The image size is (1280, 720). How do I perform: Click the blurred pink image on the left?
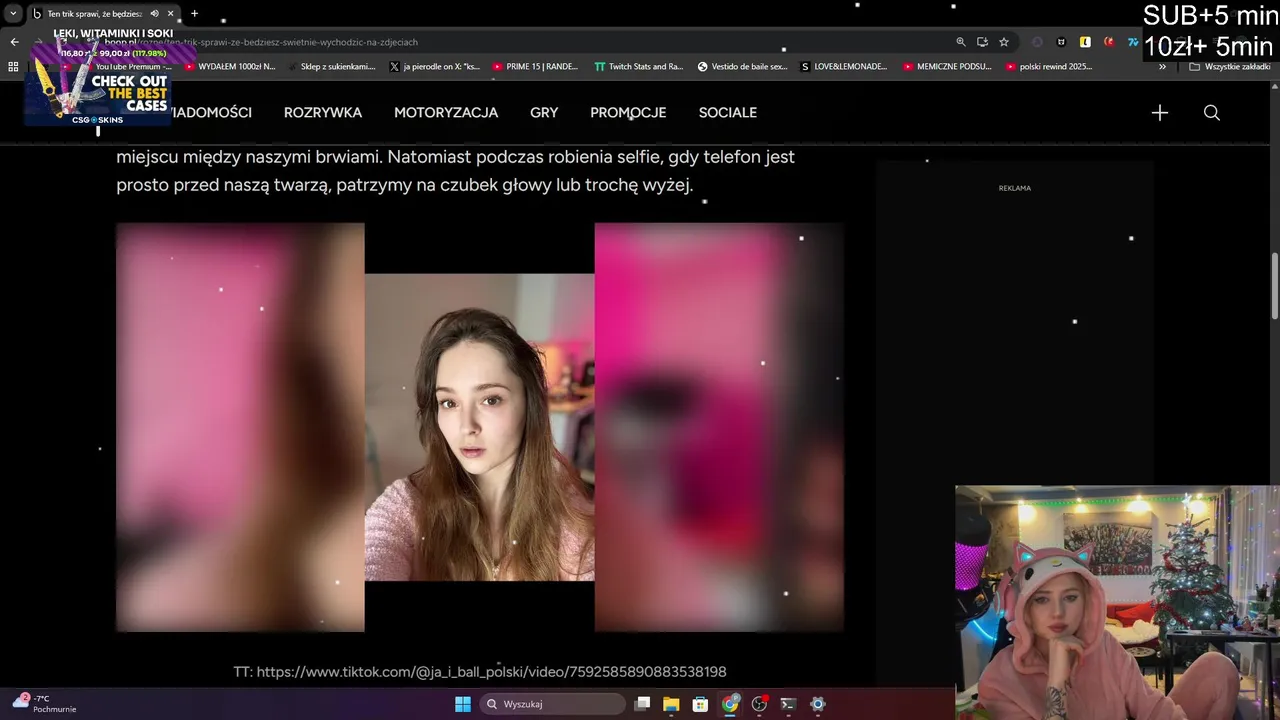pyautogui.click(x=240, y=427)
